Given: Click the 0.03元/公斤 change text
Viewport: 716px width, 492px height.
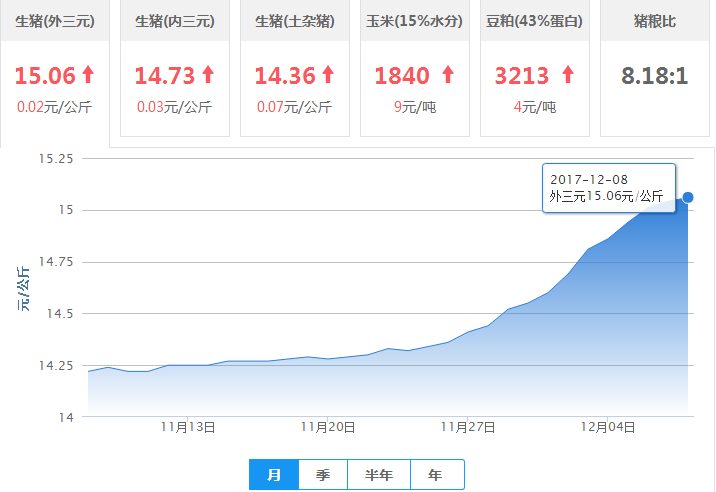Looking at the screenshot, I should pyautogui.click(x=174, y=107).
